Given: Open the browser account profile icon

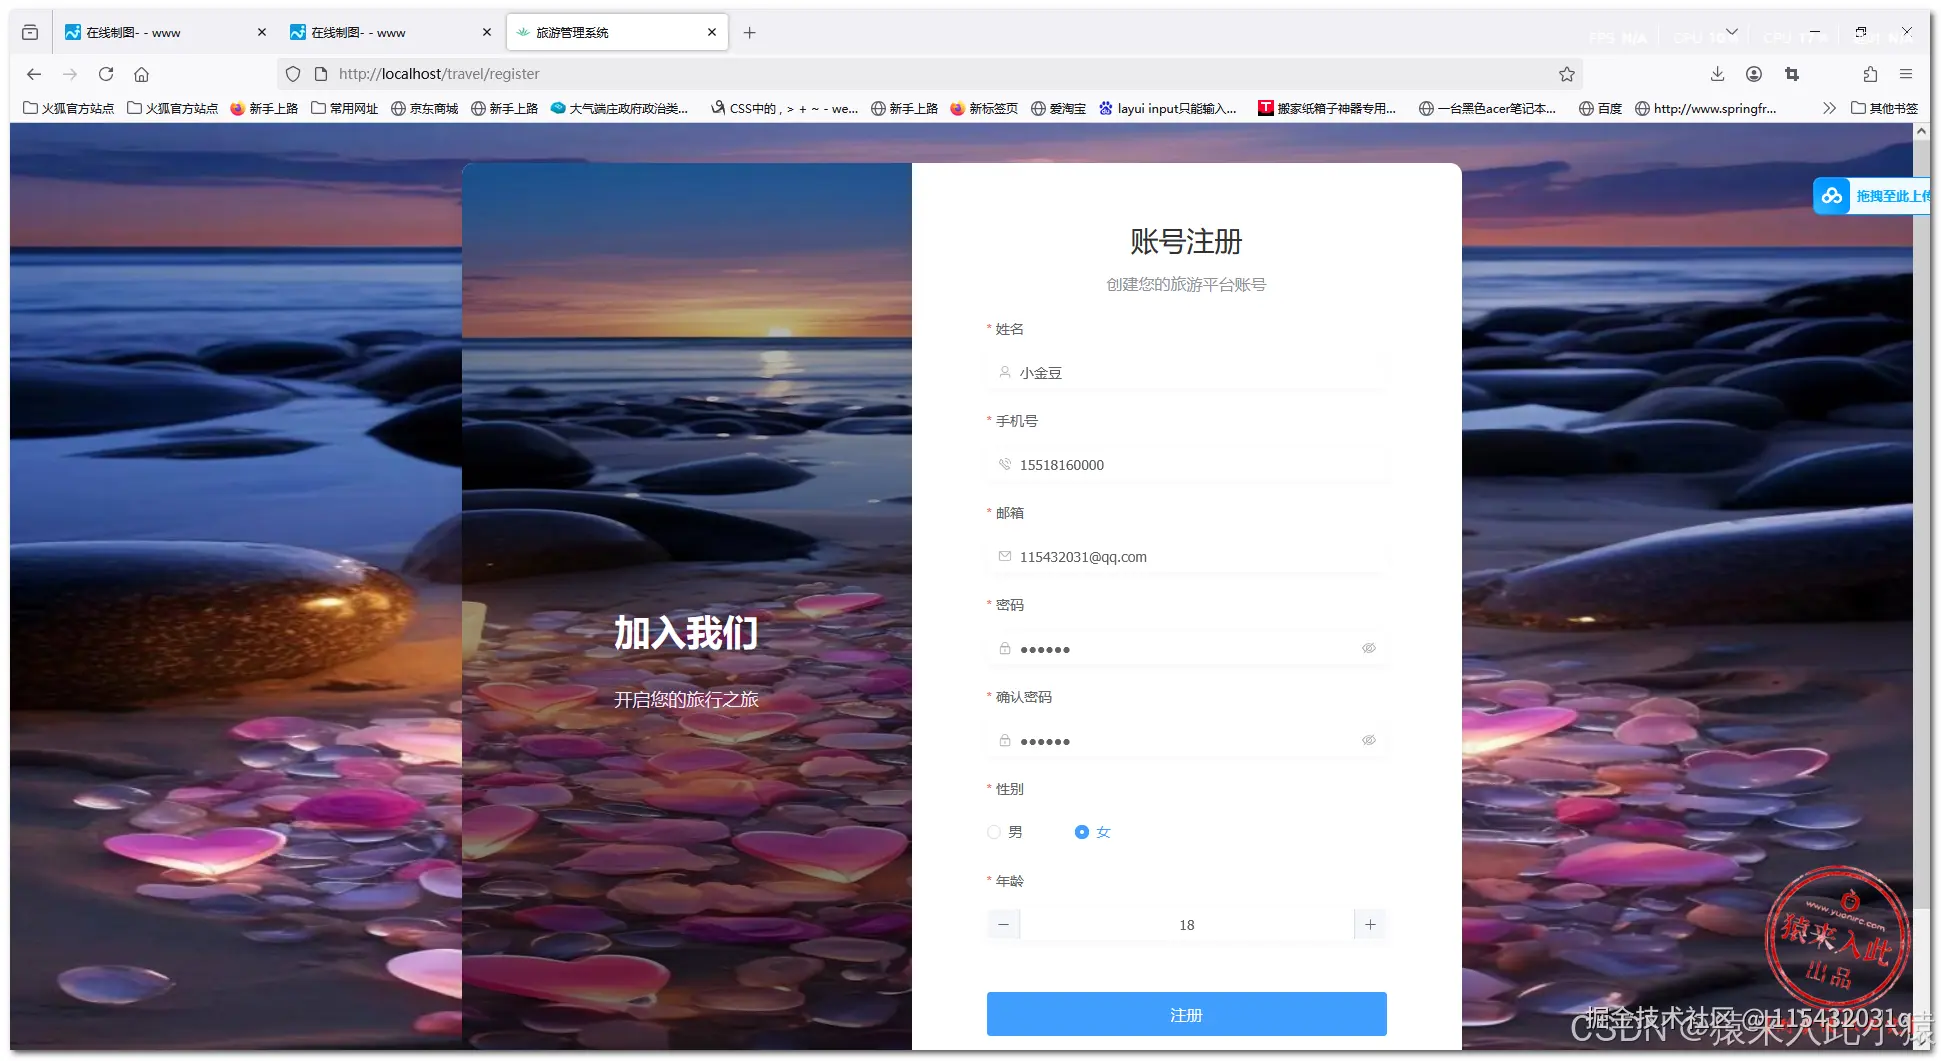Looking at the screenshot, I should tap(1754, 73).
